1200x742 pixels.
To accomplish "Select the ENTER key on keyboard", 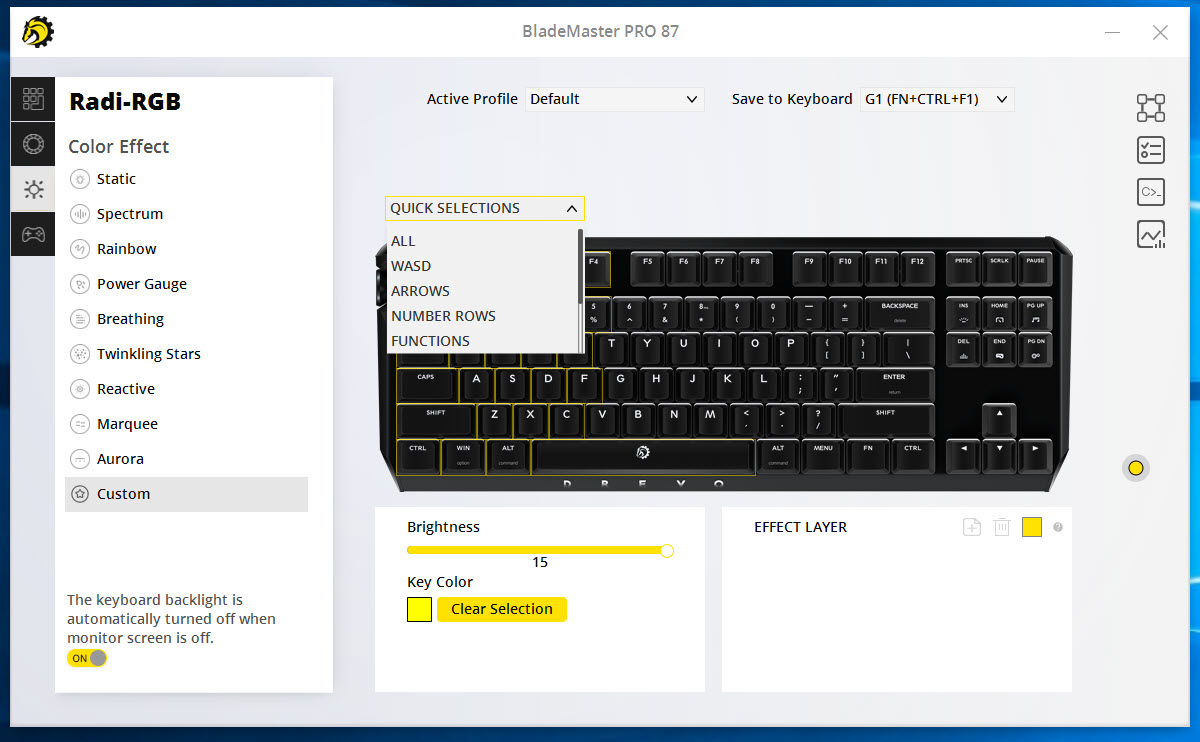I will (x=894, y=384).
